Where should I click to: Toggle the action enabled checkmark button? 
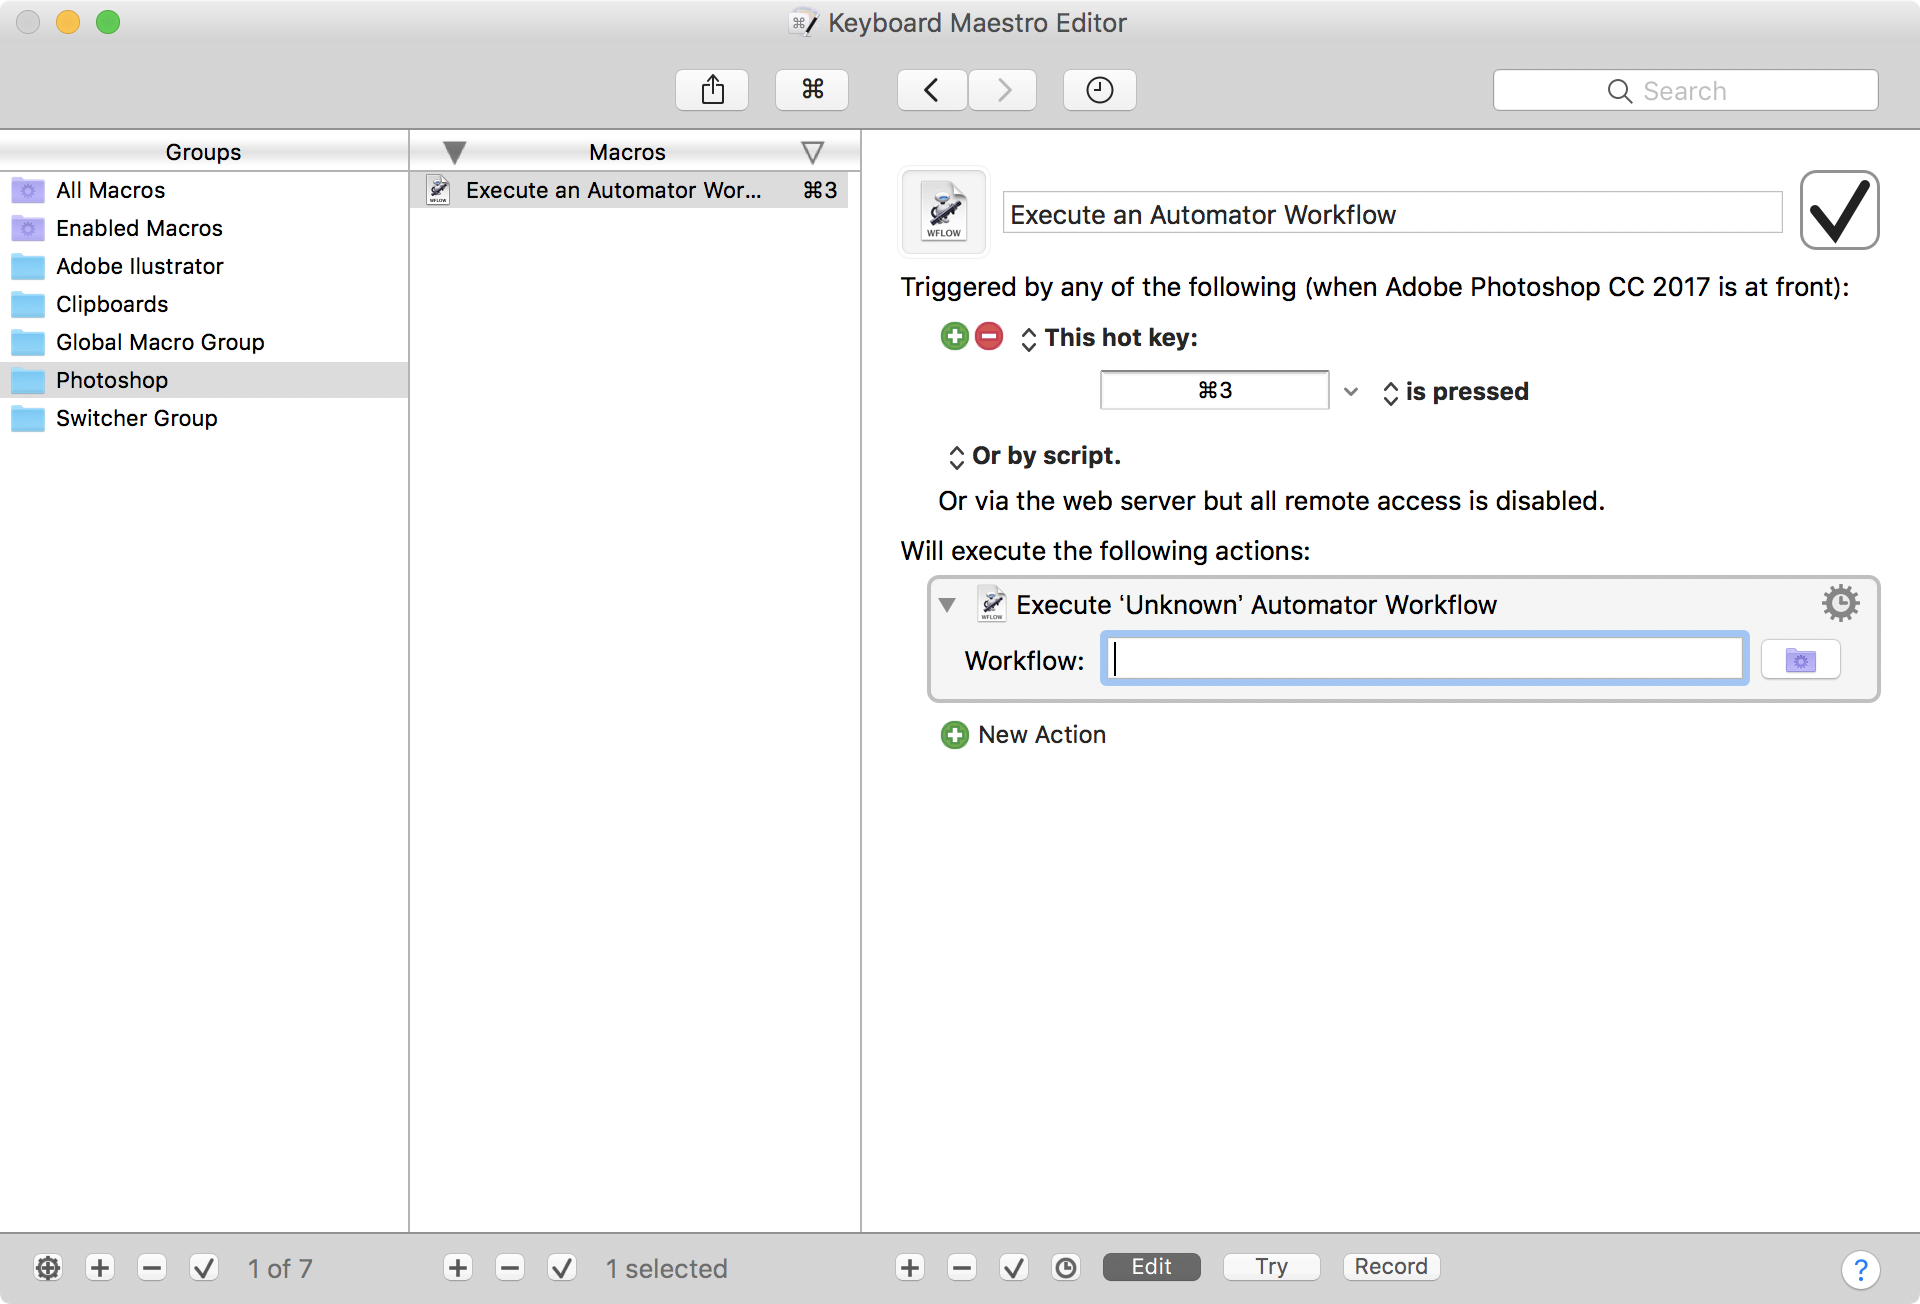coord(1014,1268)
